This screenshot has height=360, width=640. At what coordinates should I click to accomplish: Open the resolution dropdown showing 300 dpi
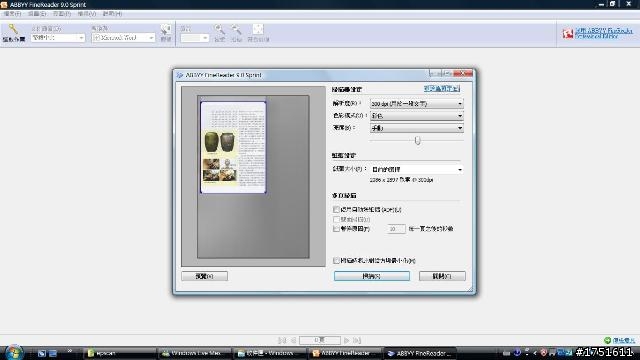pyautogui.click(x=416, y=104)
